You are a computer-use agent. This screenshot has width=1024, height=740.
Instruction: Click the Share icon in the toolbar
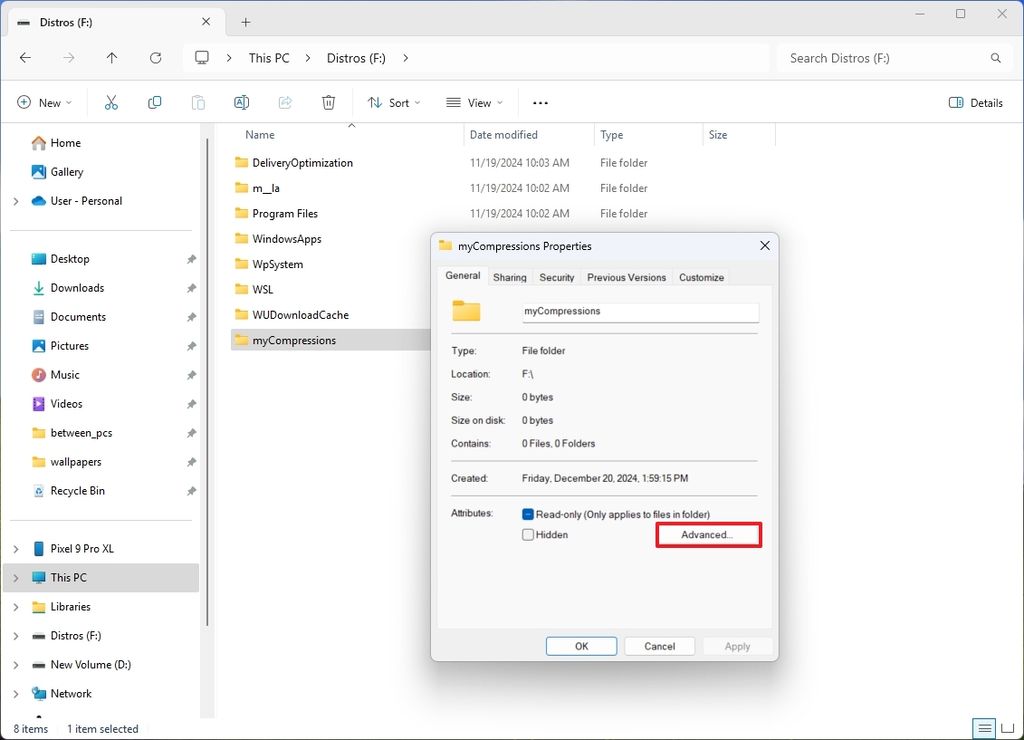click(285, 102)
